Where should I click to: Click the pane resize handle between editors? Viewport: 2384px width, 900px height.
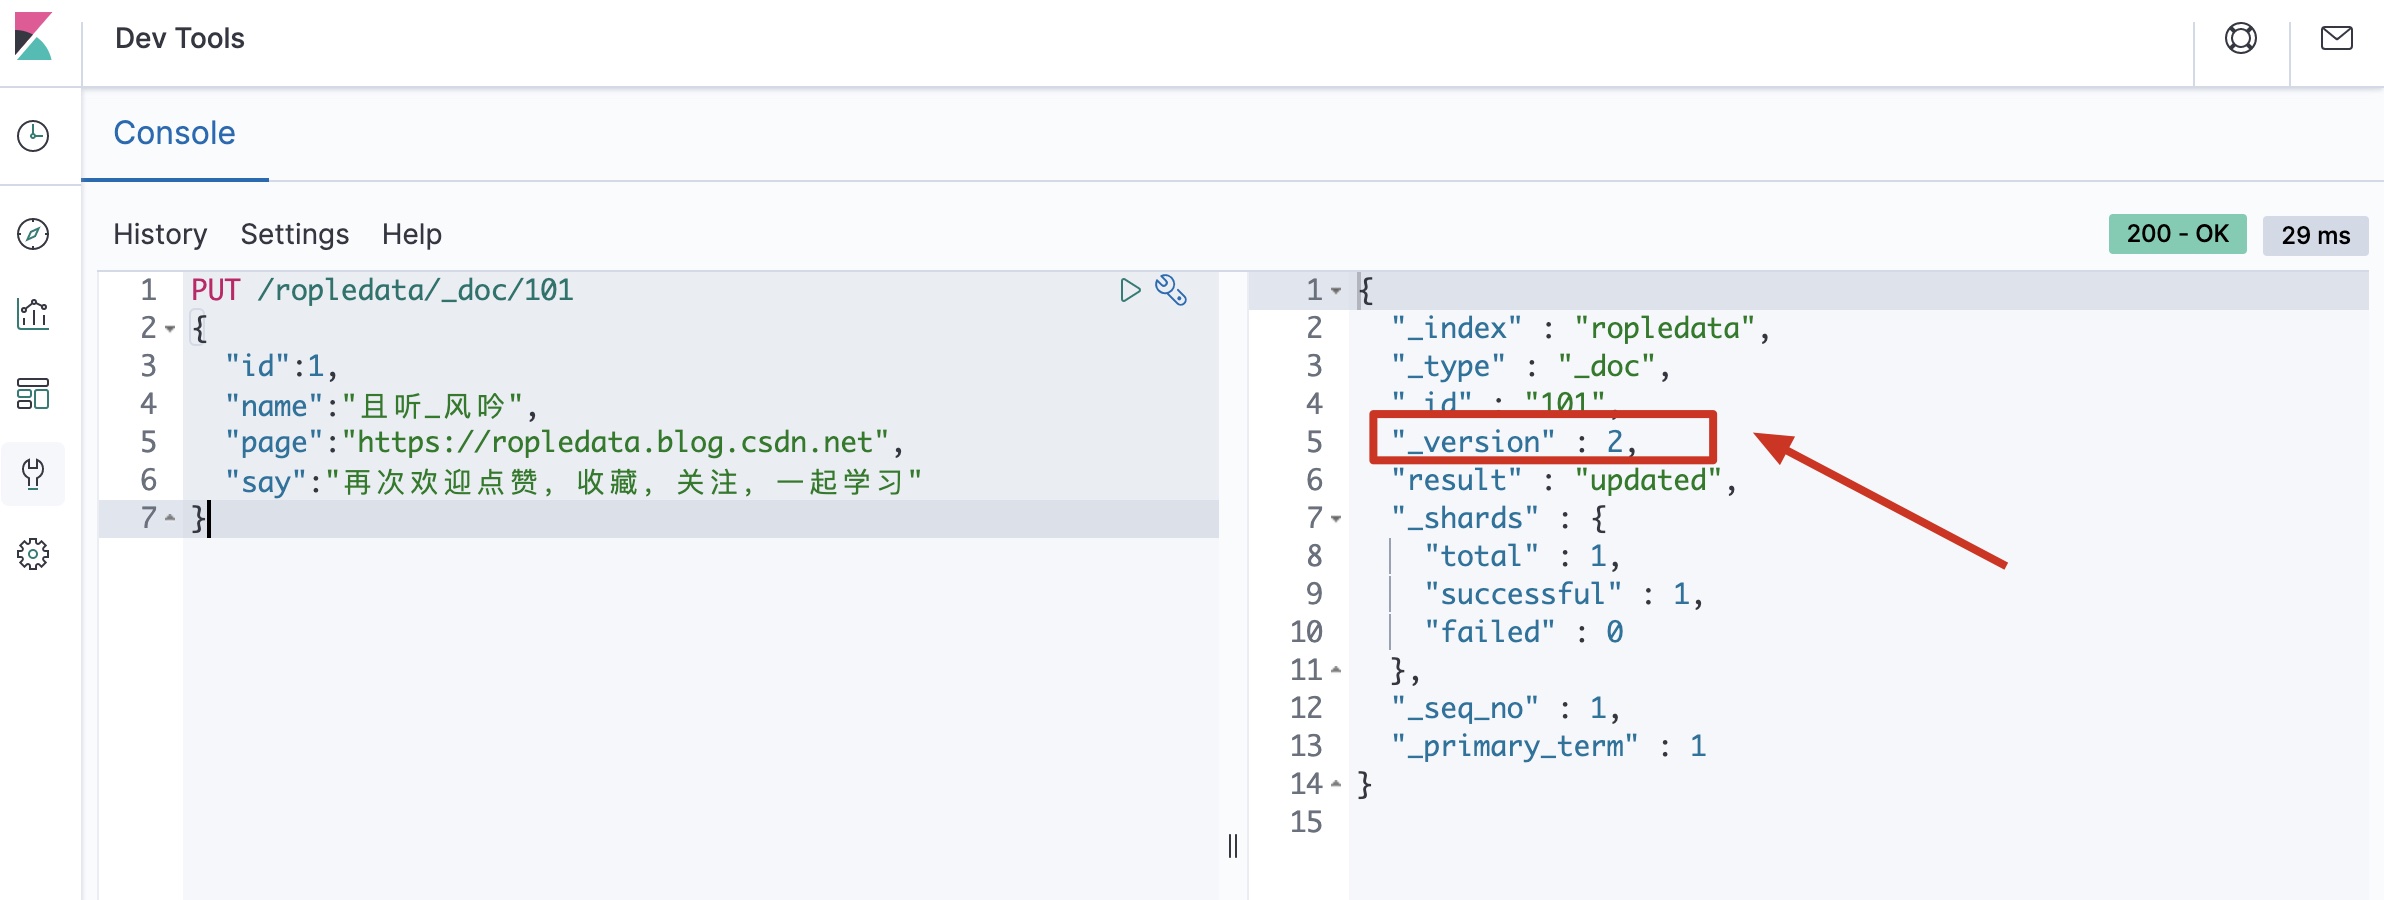pyautogui.click(x=1233, y=846)
